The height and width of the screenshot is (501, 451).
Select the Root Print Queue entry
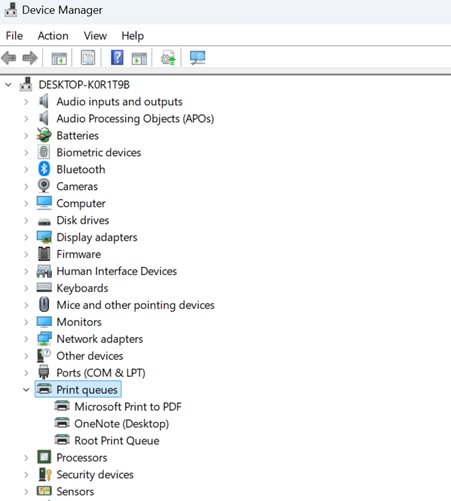coord(117,441)
